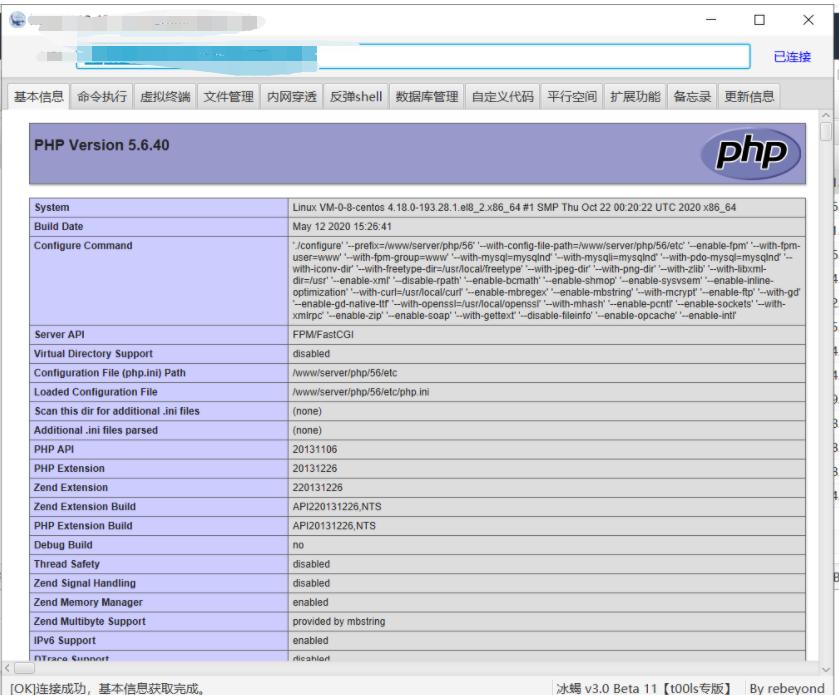Click the PHP Extension label
This screenshot has width=839, height=695.
click(69, 468)
